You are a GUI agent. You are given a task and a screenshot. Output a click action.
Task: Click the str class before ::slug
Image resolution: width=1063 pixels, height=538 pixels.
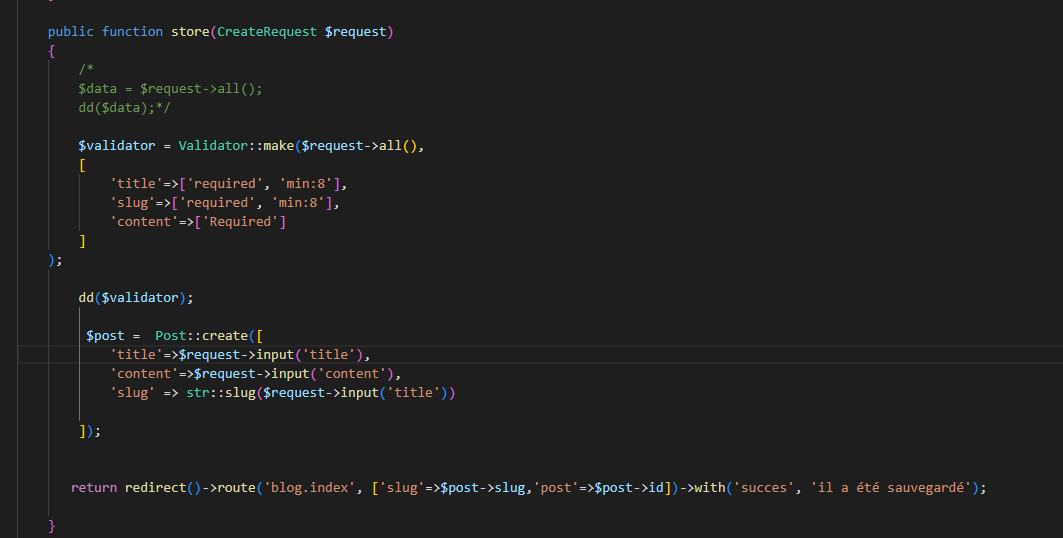pos(198,393)
